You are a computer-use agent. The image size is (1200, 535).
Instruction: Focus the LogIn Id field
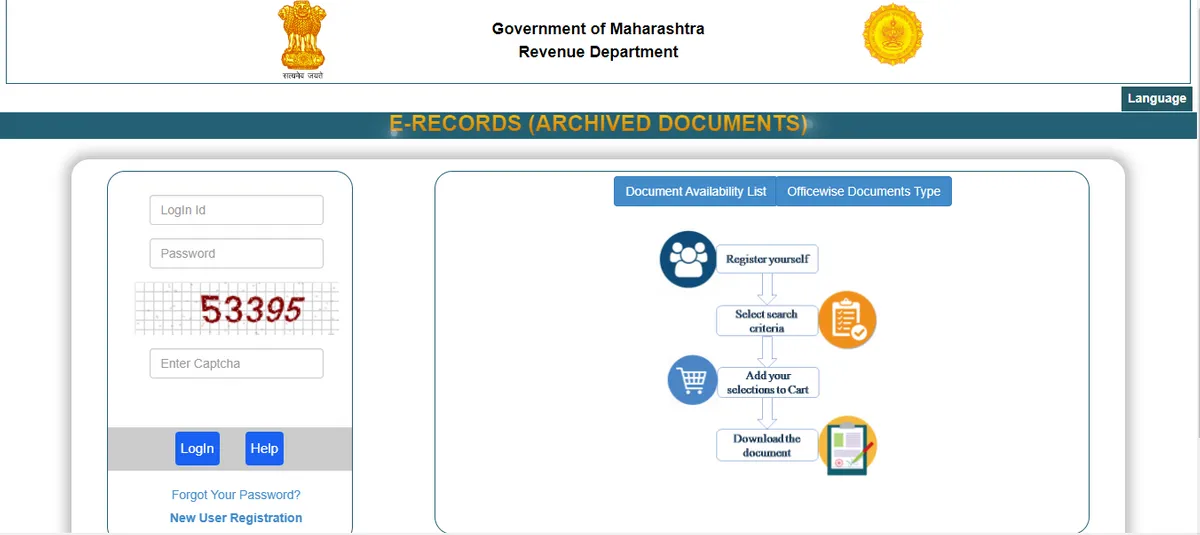236,210
